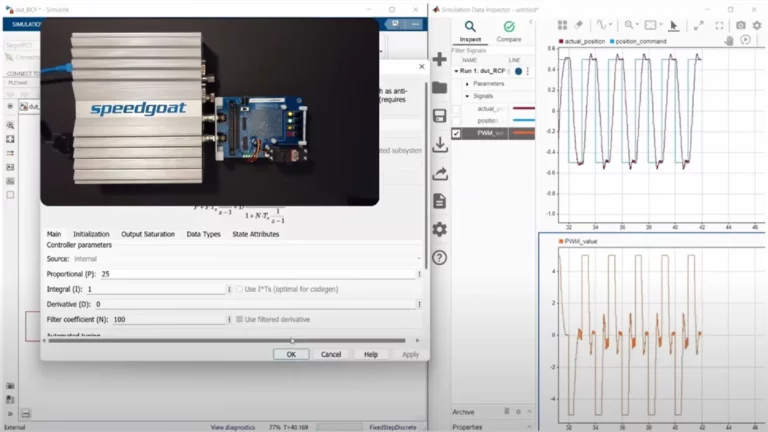This screenshot has height=432, width=768.
Task: Open the Data Types tab
Action: tap(203, 234)
